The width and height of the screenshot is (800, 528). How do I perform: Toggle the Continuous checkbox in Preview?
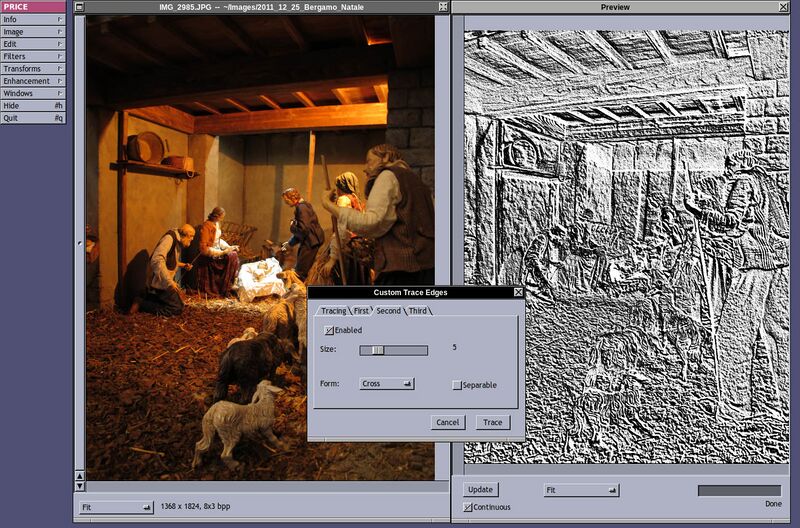coord(467,507)
